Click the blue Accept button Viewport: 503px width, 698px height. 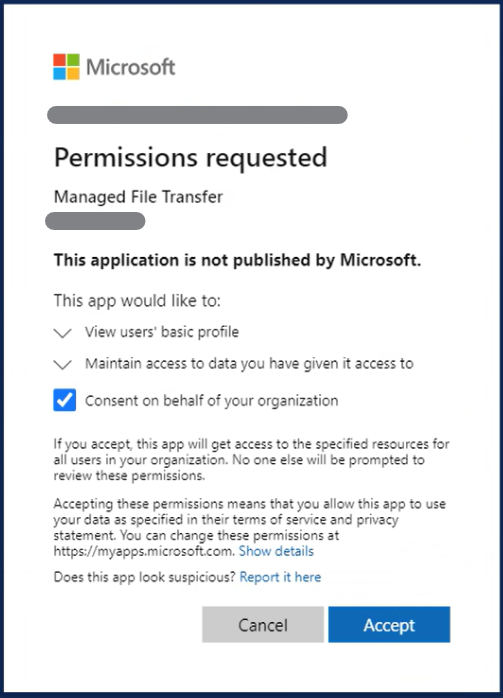pyautogui.click(x=389, y=625)
